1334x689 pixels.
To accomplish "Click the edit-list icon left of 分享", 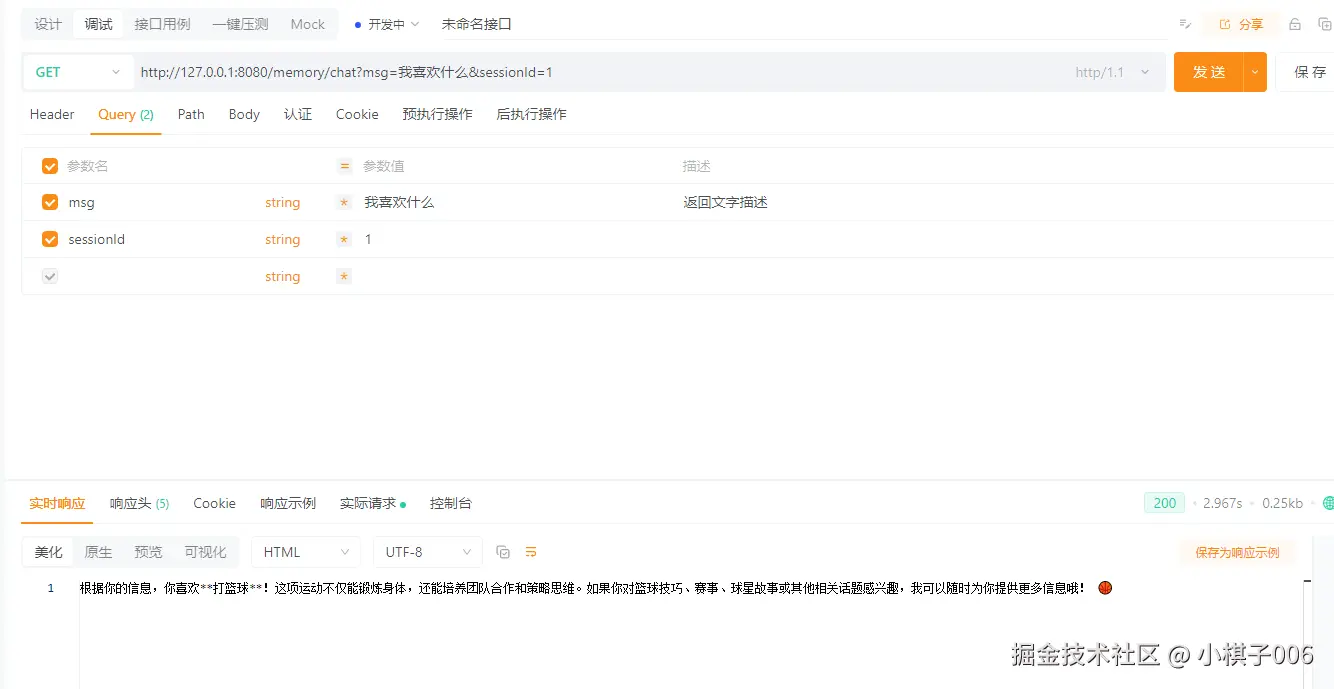I will (1185, 24).
